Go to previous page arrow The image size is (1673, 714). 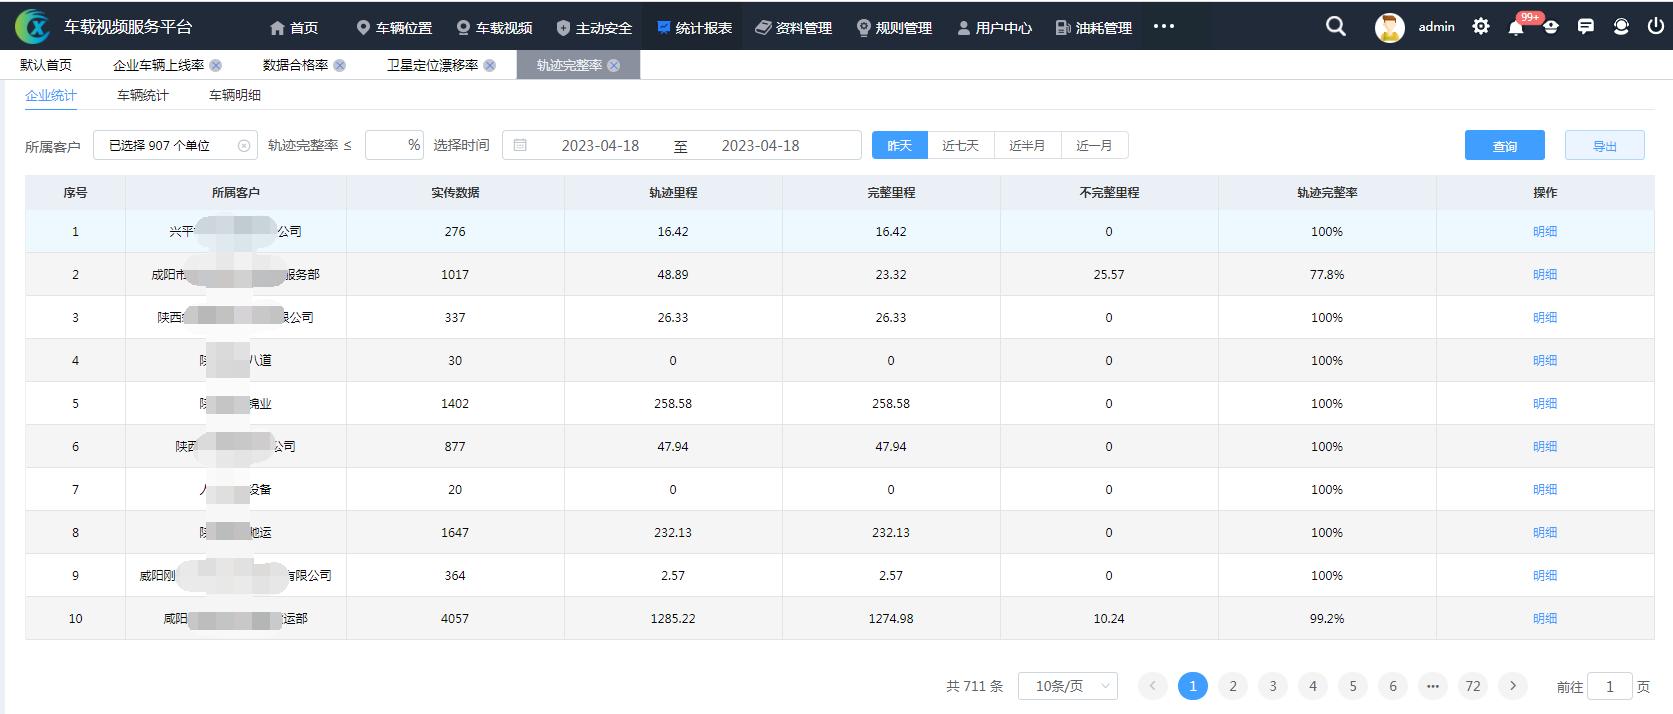(x=1152, y=686)
